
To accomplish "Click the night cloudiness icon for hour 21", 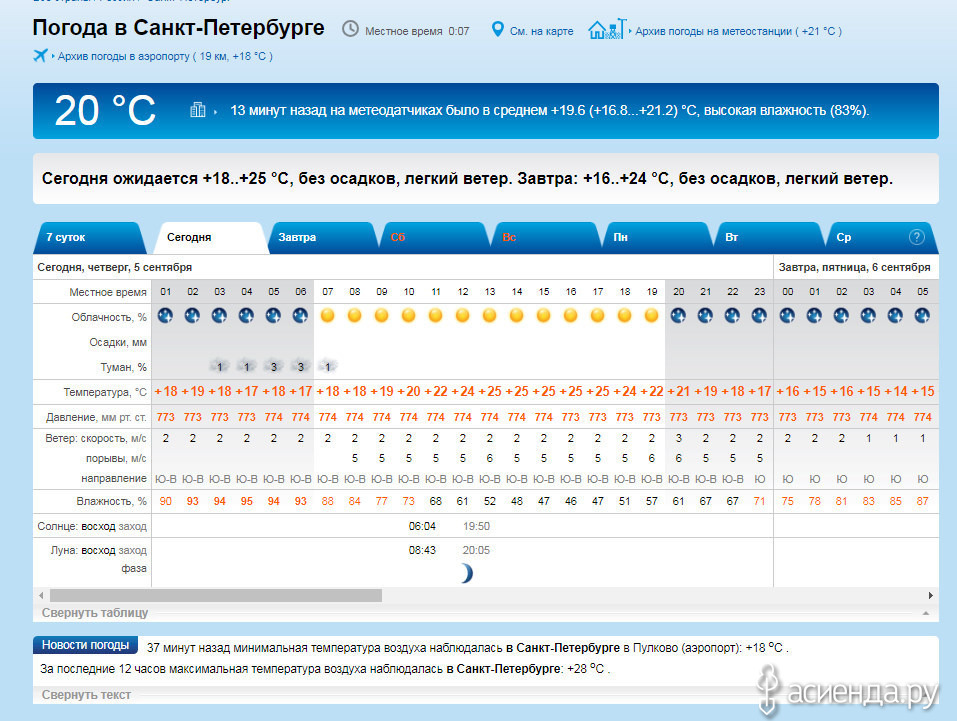I will 706,316.
